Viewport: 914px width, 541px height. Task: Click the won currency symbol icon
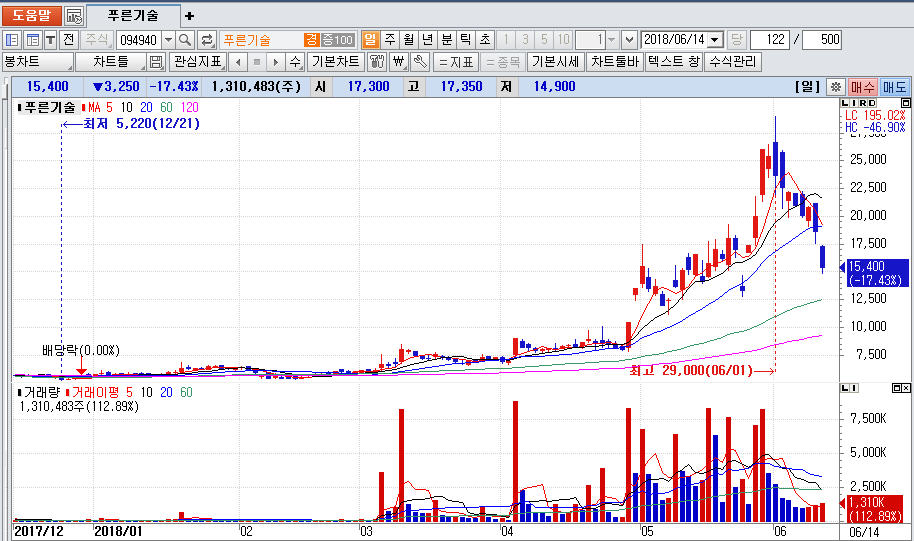point(399,62)
